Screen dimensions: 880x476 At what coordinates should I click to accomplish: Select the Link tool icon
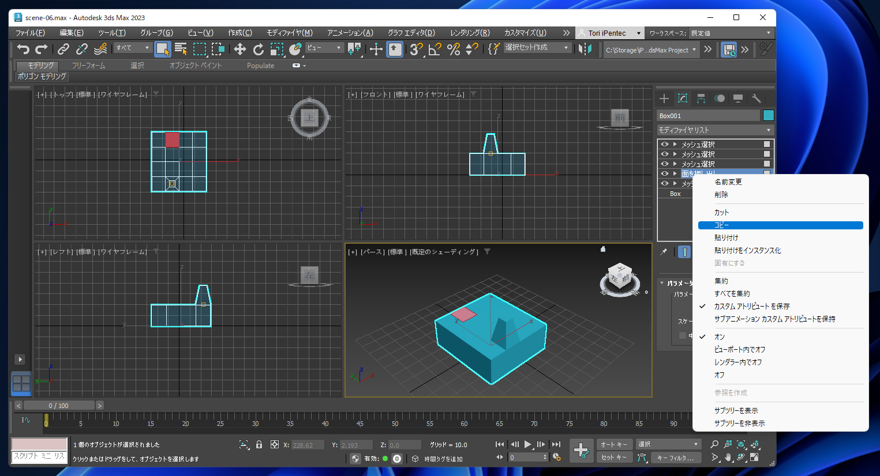coord(63,49)
